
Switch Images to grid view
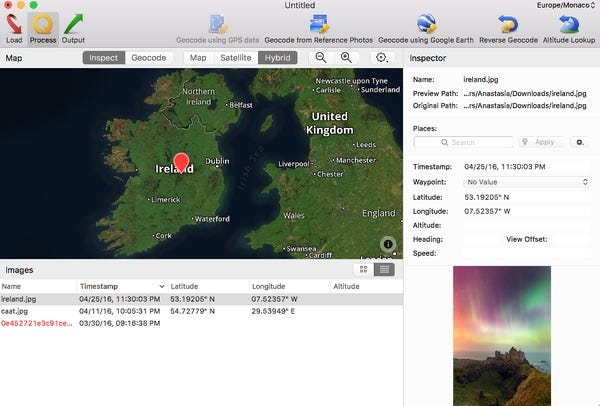[364, 270]
